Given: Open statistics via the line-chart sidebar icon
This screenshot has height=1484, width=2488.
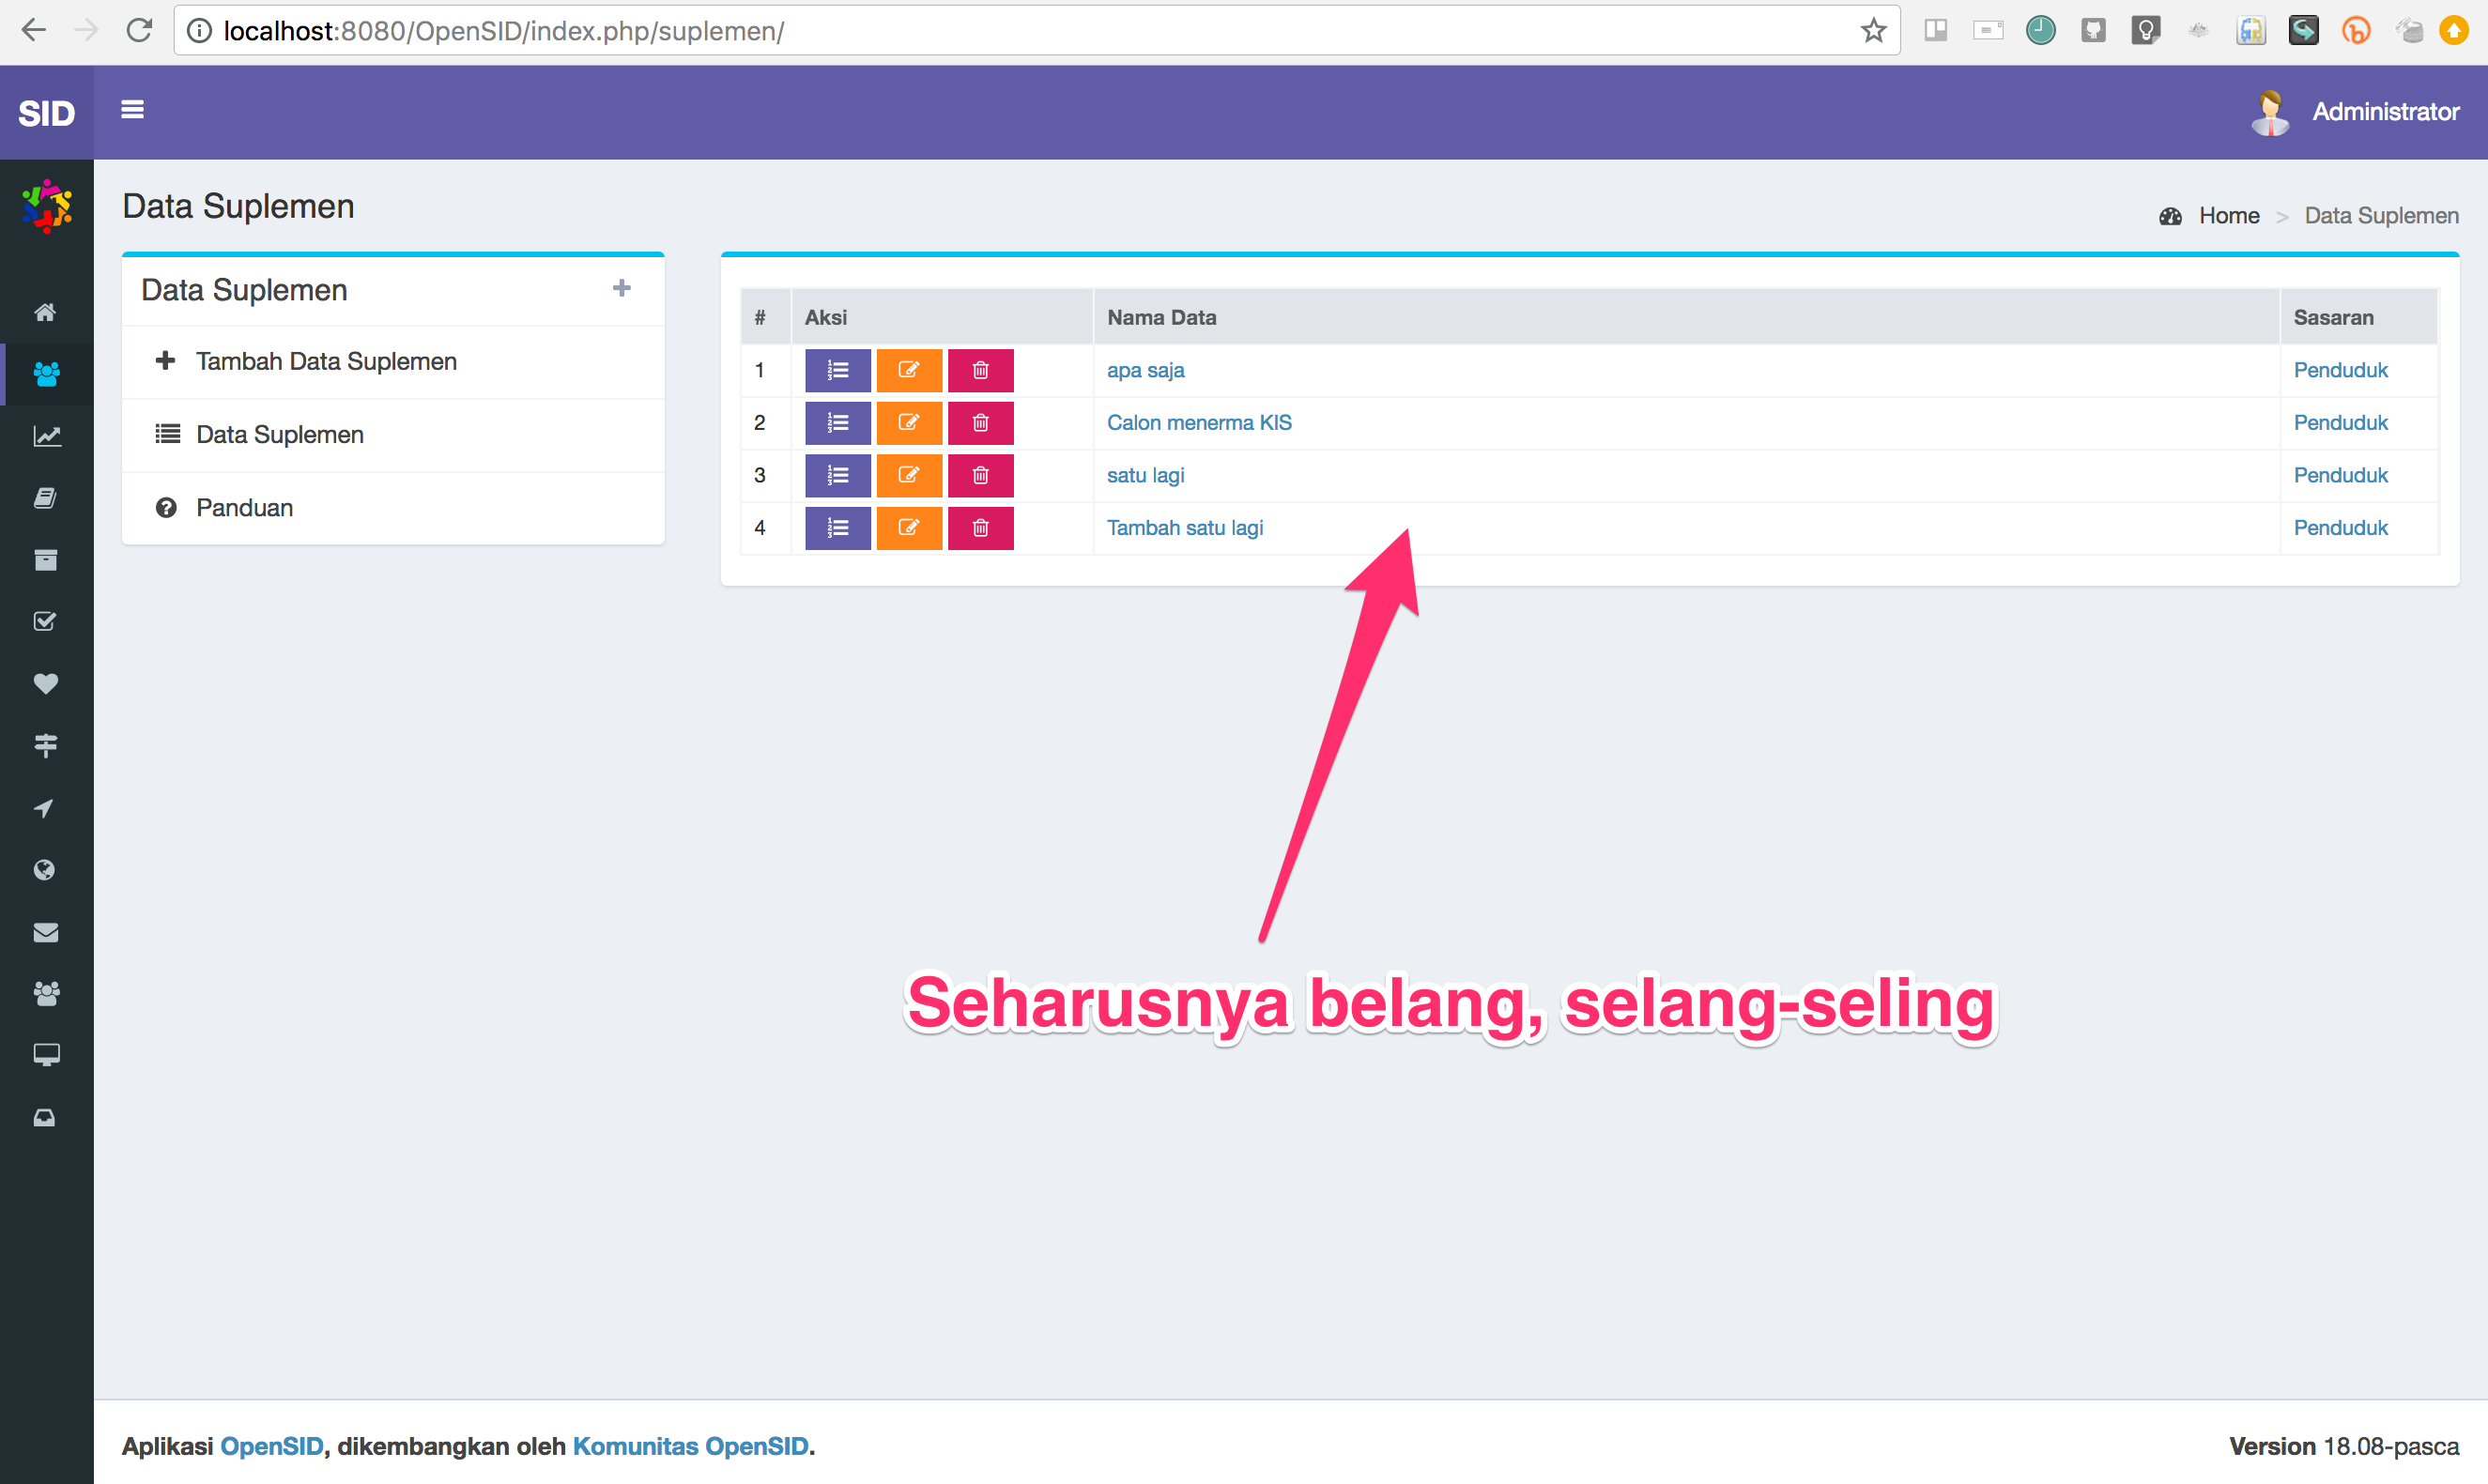Looking at the screenshot, I should [45, 436].
